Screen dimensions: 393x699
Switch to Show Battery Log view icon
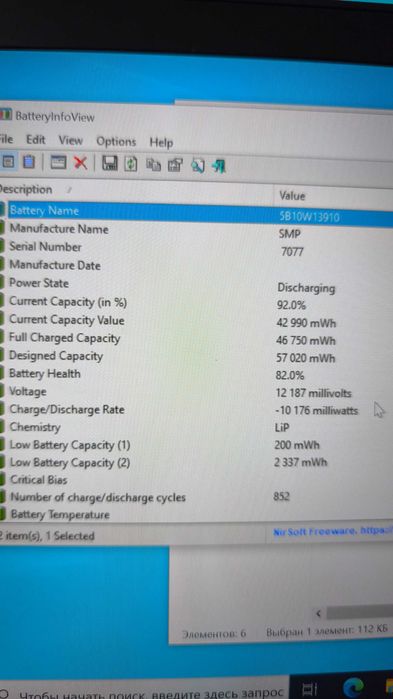29,162
